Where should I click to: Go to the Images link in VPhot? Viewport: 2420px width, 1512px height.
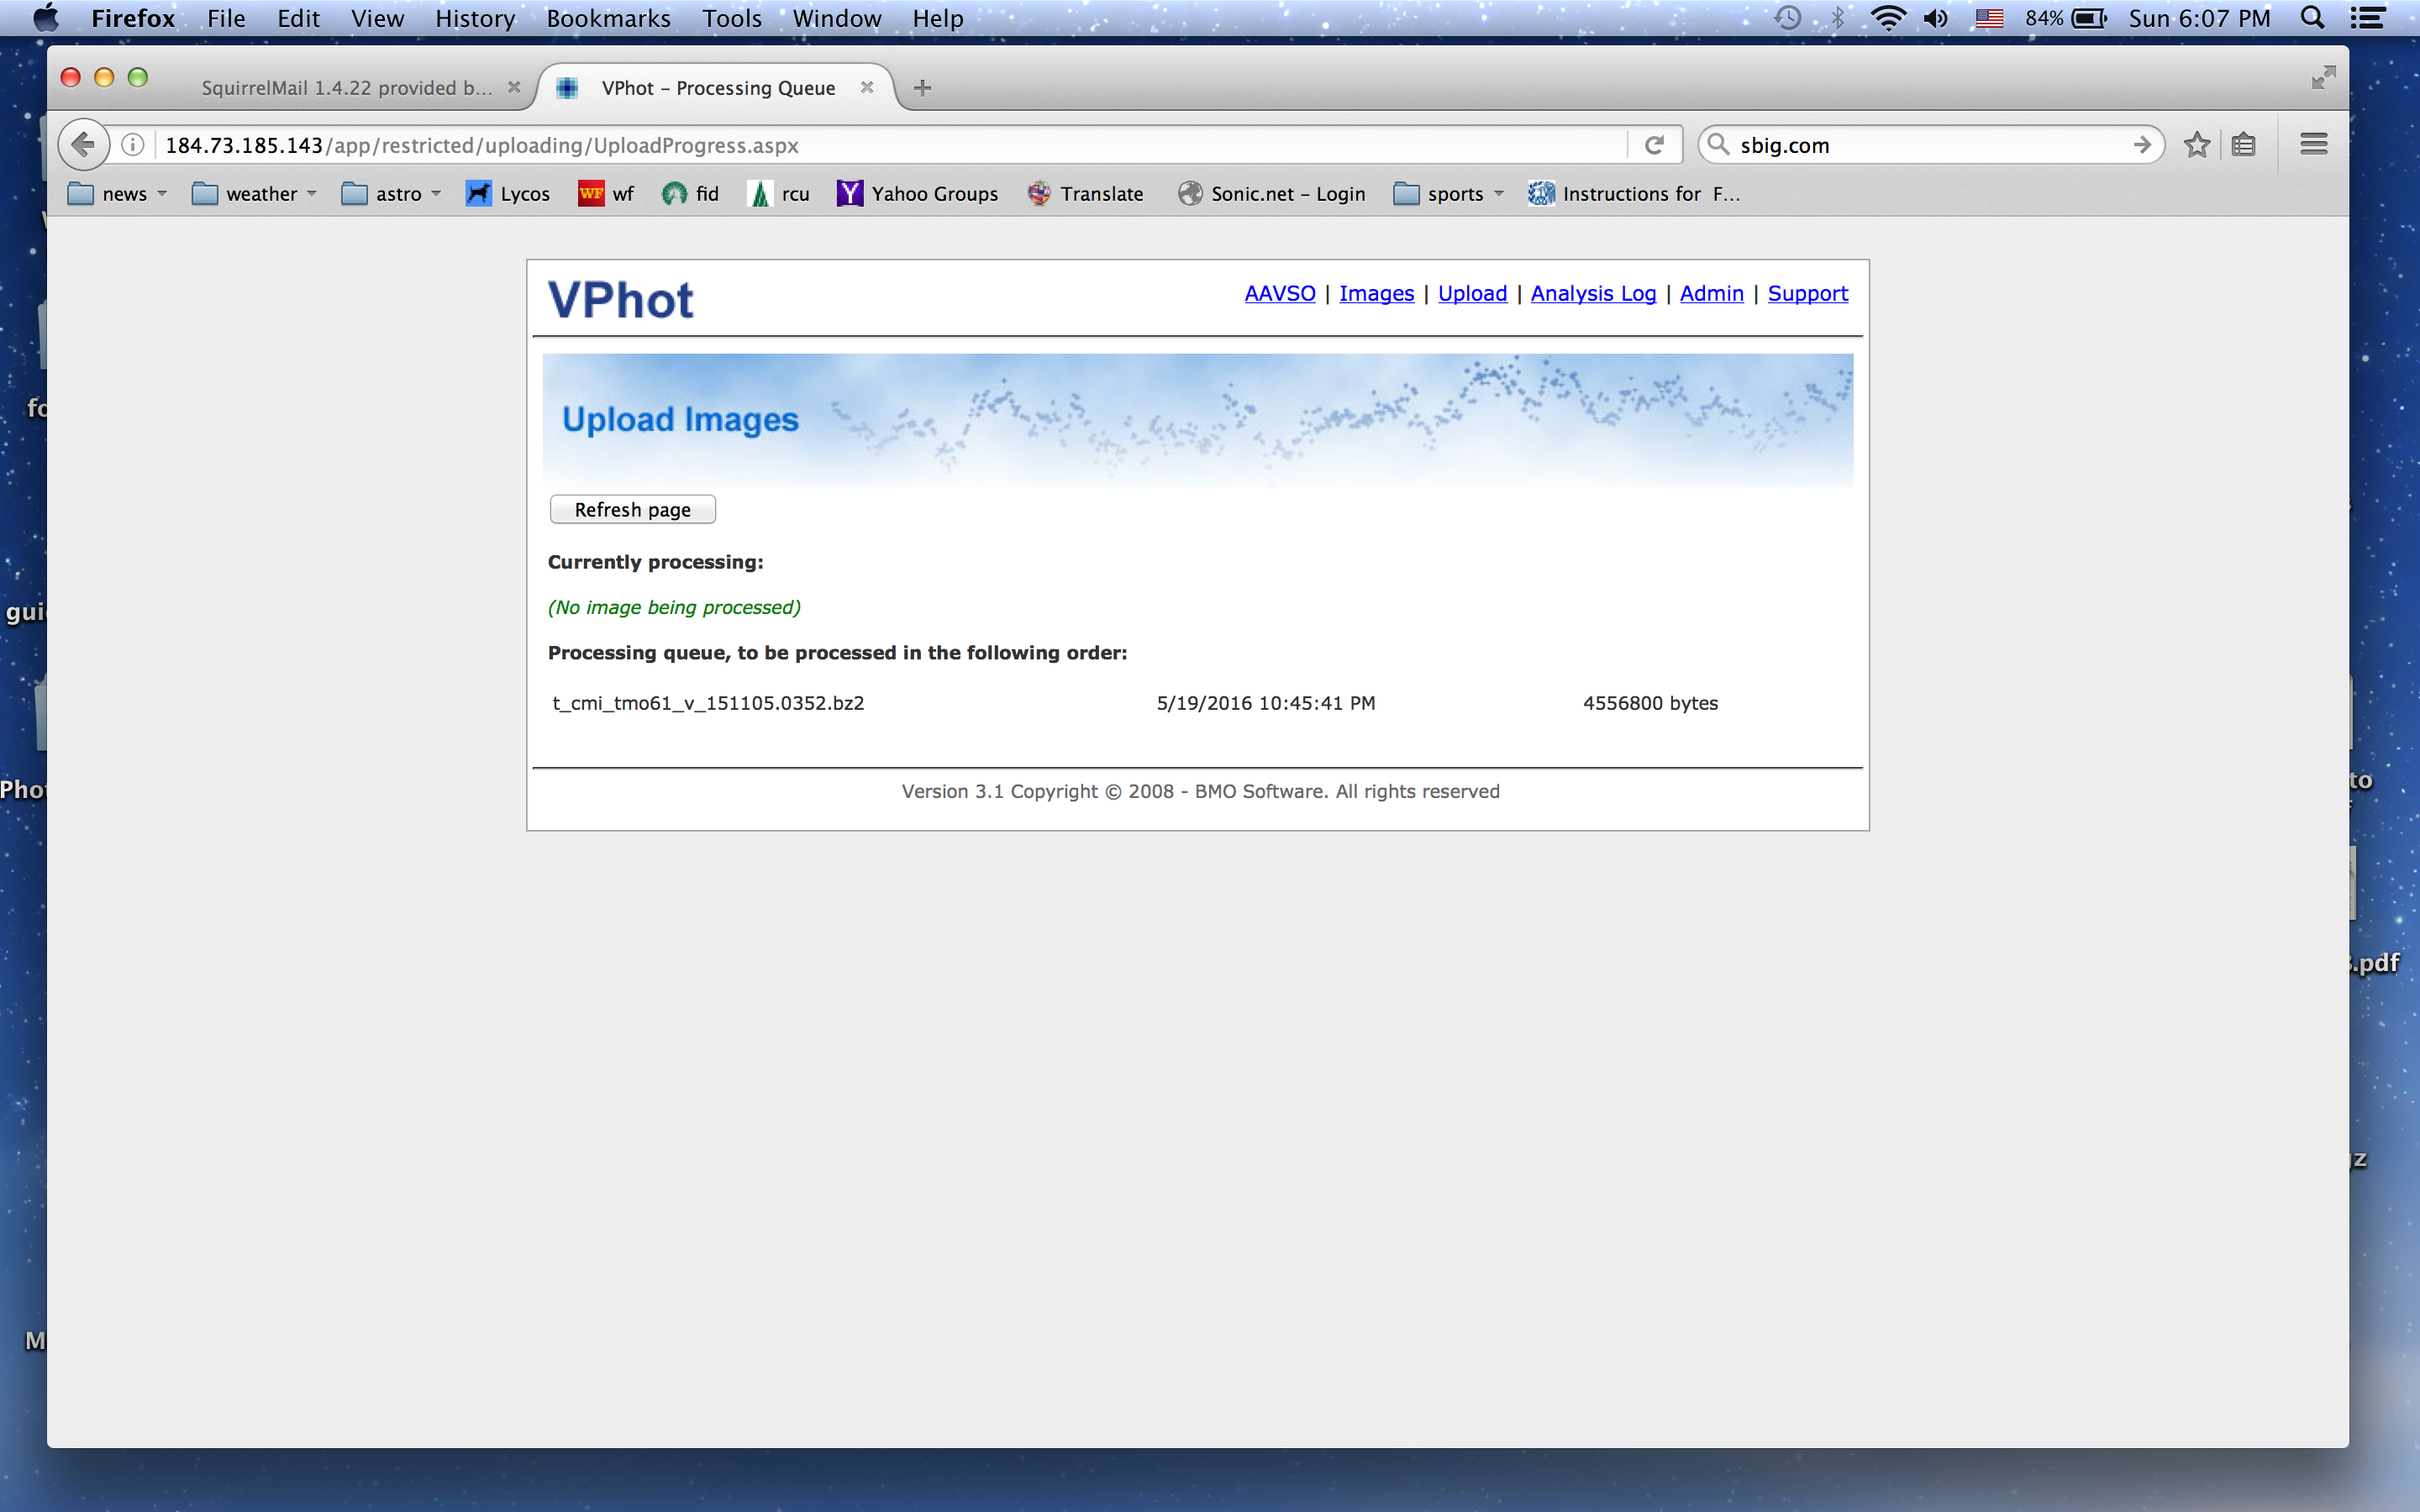(1376, 293)
